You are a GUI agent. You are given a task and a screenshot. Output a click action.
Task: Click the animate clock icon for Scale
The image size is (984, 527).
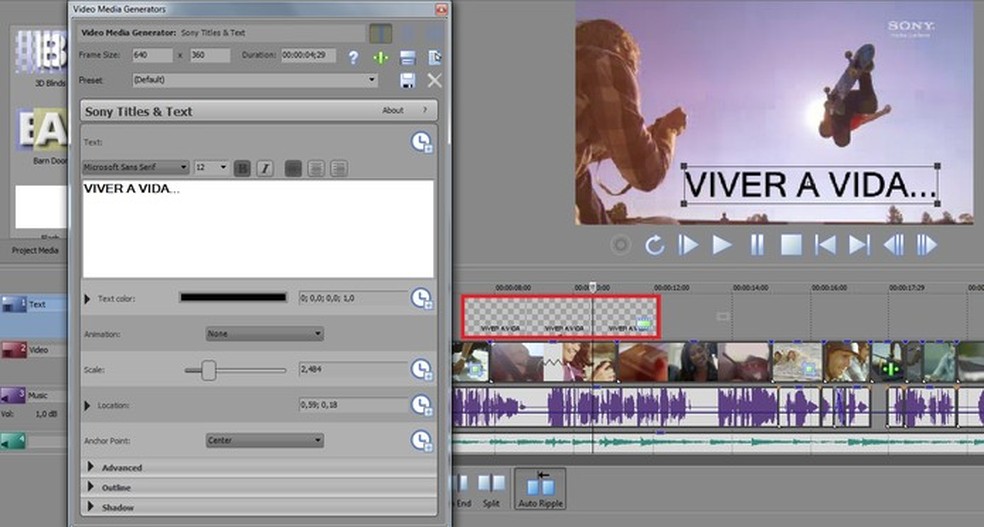coord(421,370)
